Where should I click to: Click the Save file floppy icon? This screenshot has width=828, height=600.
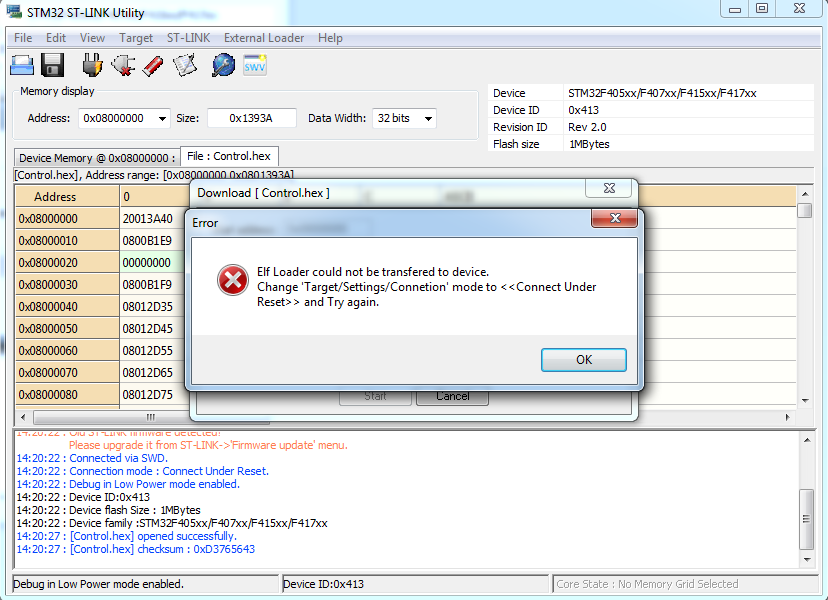[x=53, y=66]
